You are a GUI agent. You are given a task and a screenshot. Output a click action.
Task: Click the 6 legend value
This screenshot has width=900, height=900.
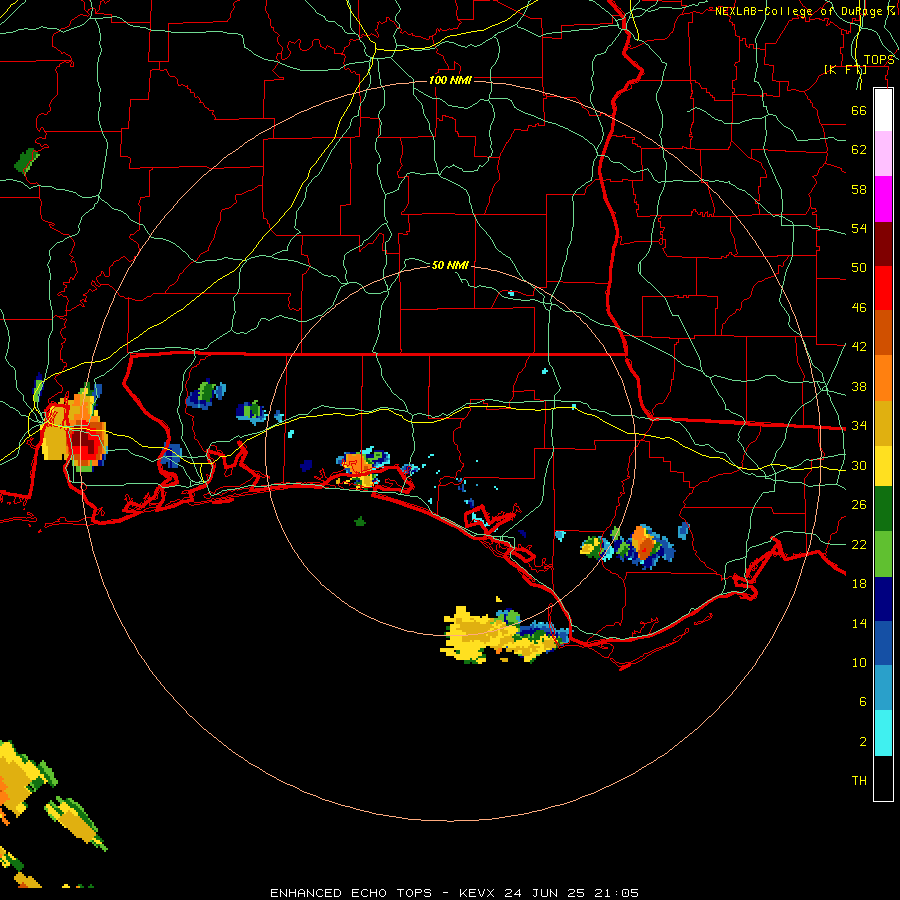(862, 701)
